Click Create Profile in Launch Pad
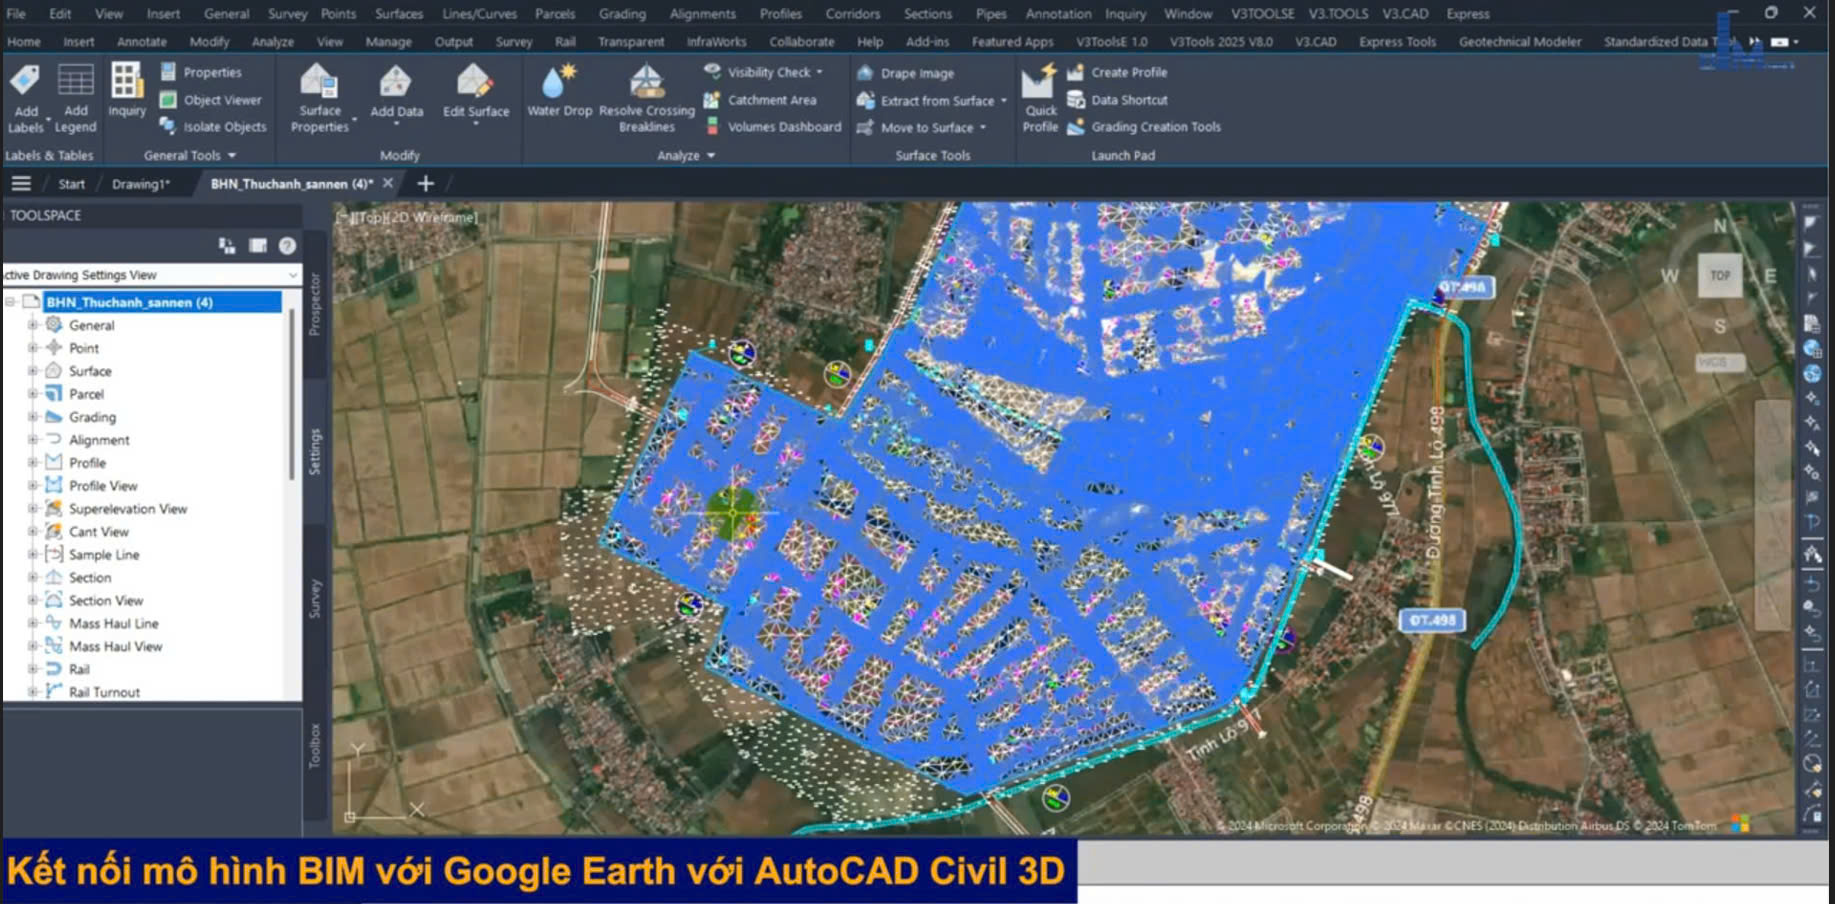 (1117, 72)
